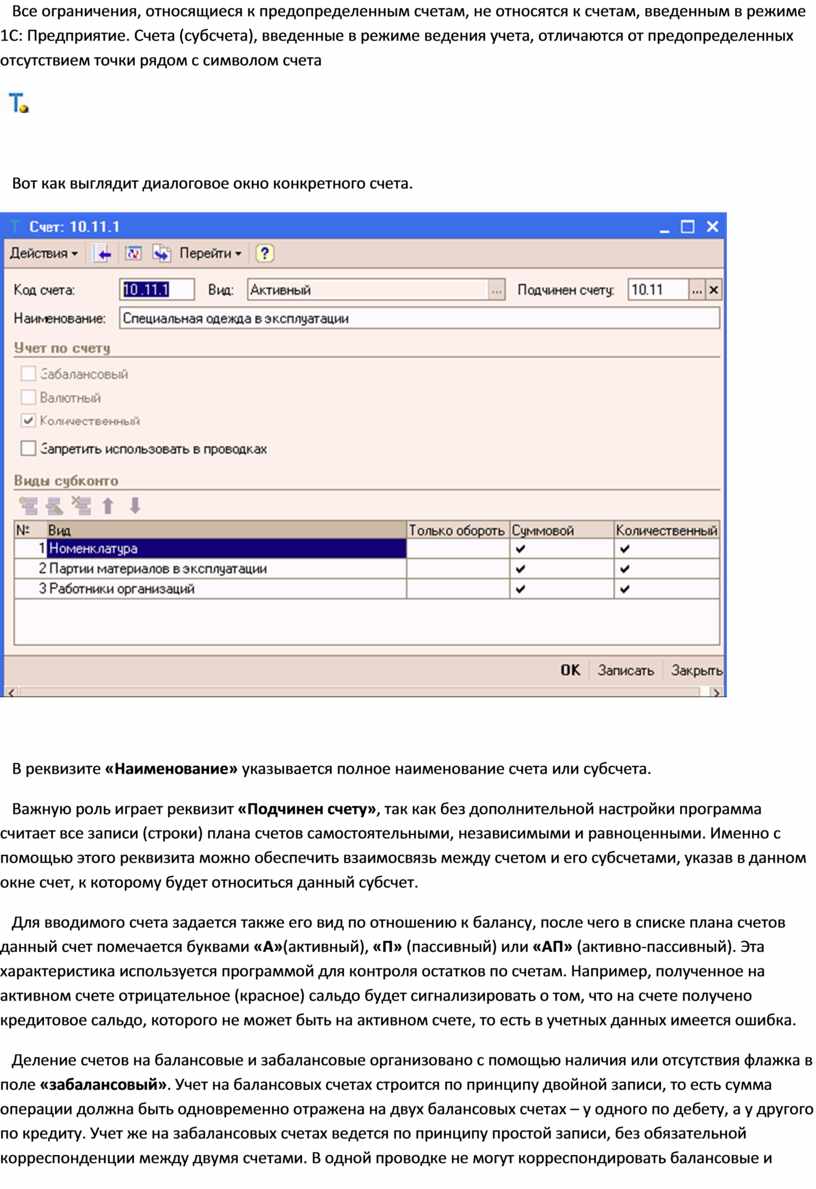Image resolution: width=816 pixels, height=1189 pixels.
Task: Click the Записать button
Action: click(x=626, y=670)
